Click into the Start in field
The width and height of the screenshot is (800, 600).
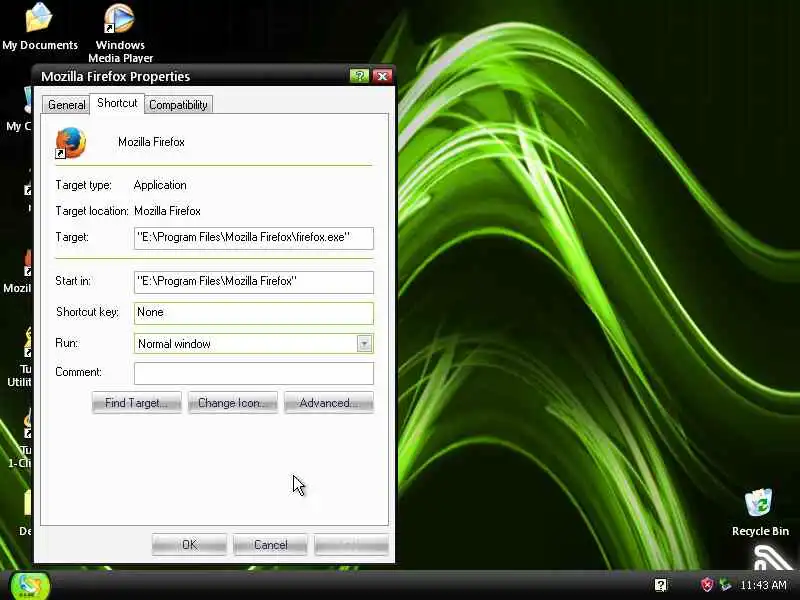254,282
